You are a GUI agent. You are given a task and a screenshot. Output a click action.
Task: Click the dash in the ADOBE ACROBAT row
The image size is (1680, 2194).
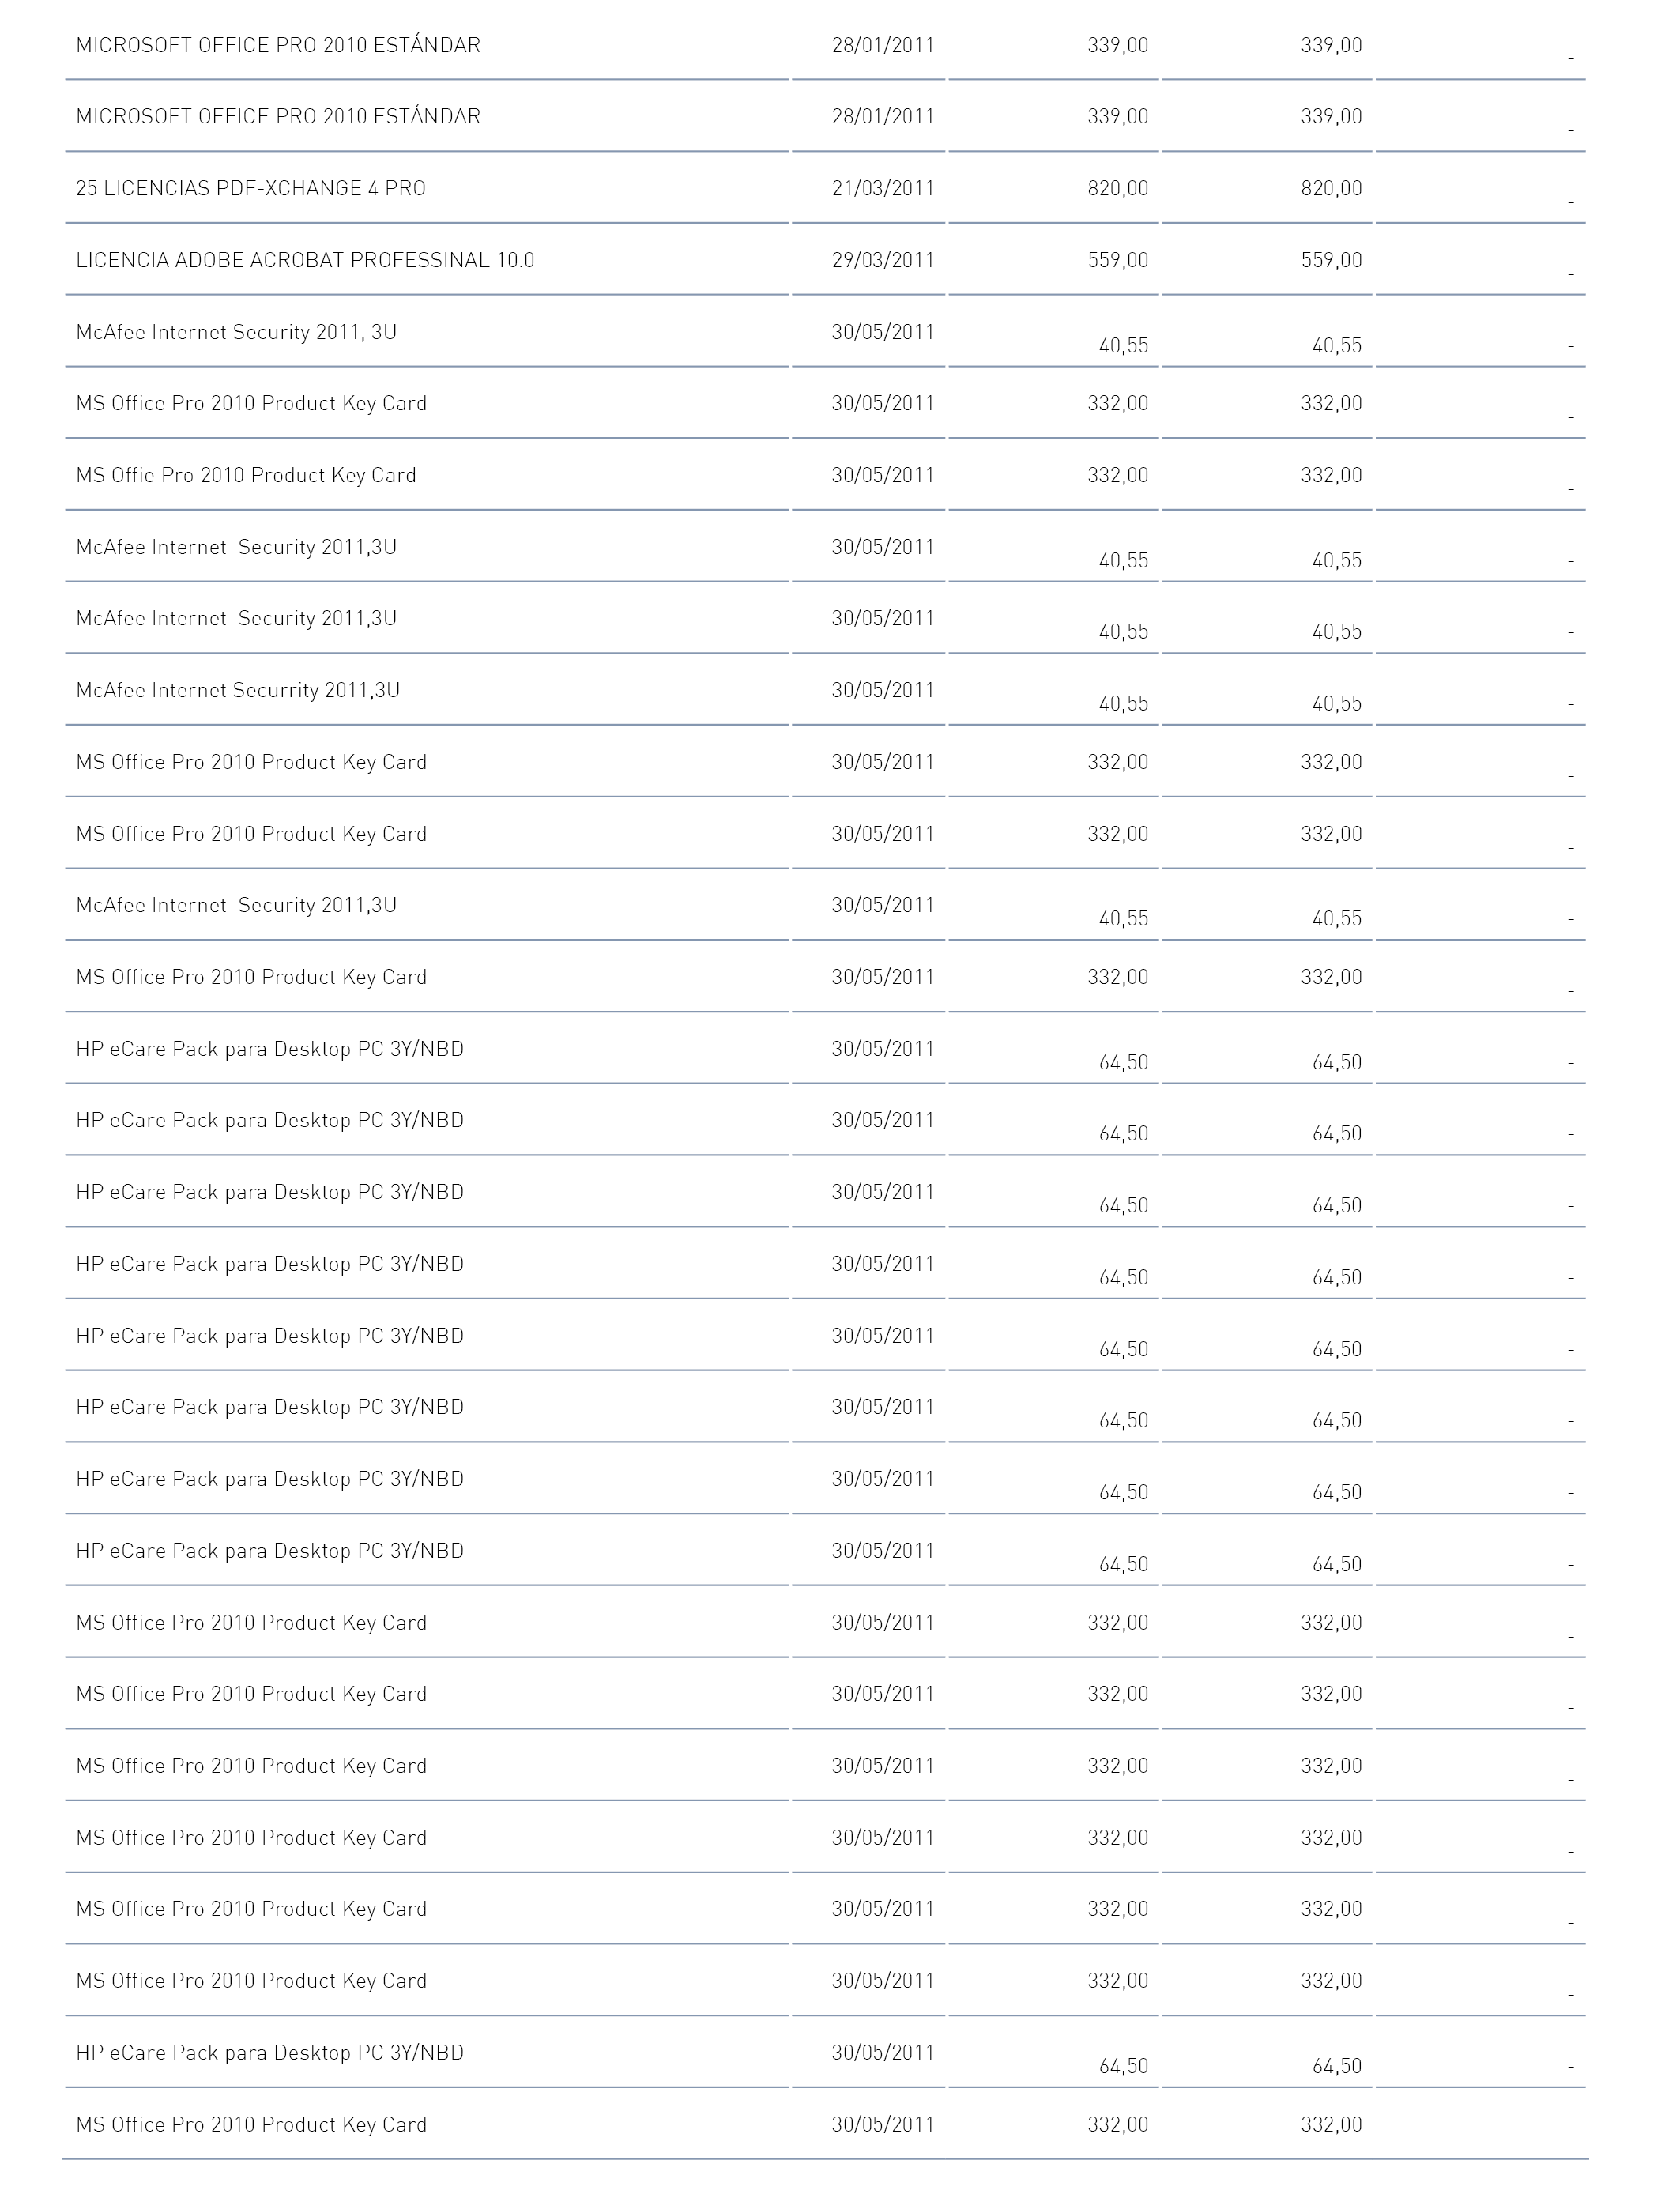click(1571, 274)
